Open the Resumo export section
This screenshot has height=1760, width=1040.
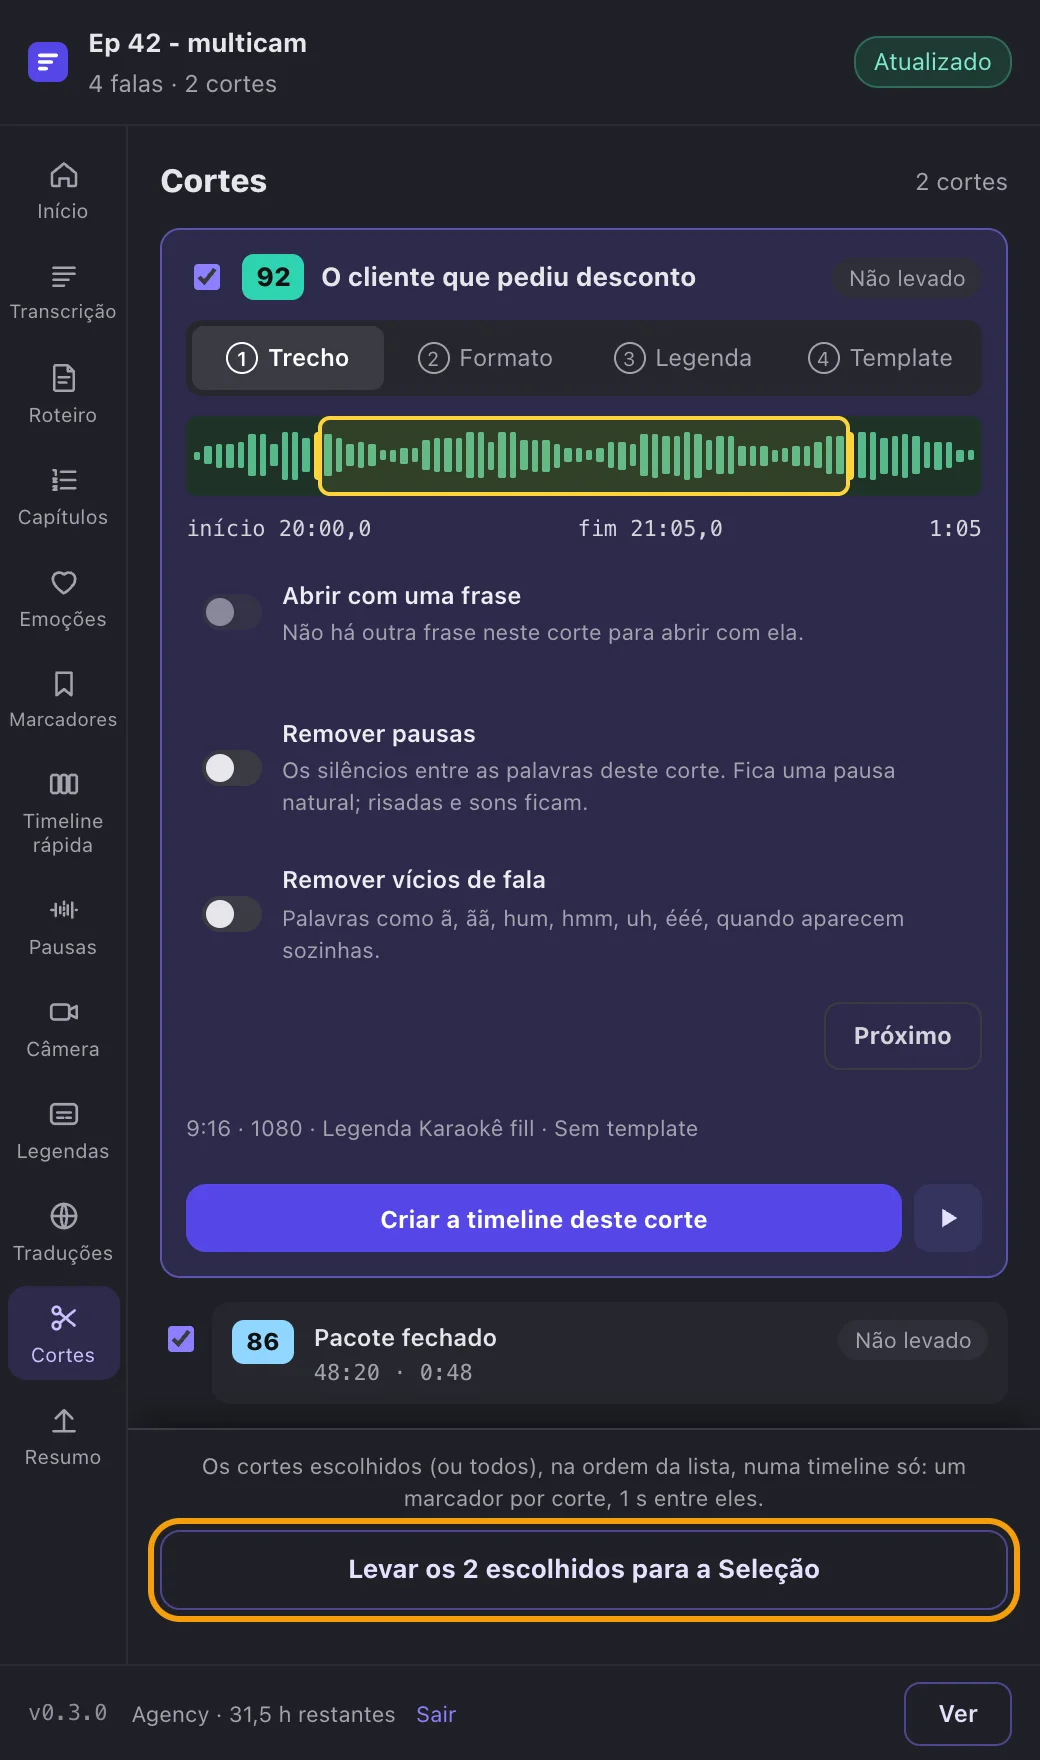63,1437
